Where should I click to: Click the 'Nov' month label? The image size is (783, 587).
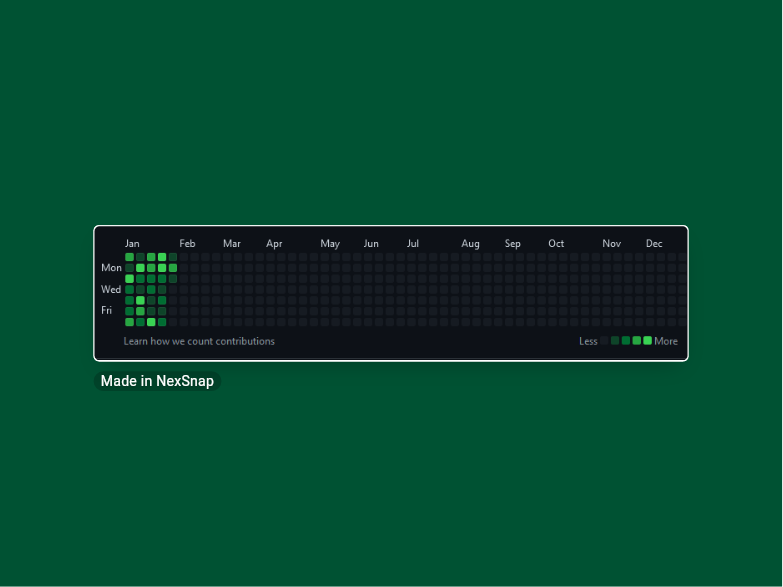612,243
